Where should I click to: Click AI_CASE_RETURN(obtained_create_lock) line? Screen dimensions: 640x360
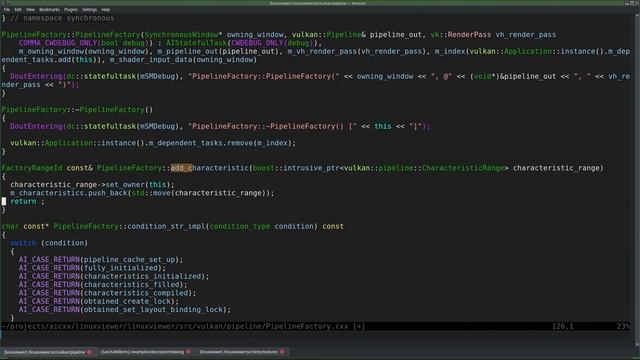click(x=99, y=301)
